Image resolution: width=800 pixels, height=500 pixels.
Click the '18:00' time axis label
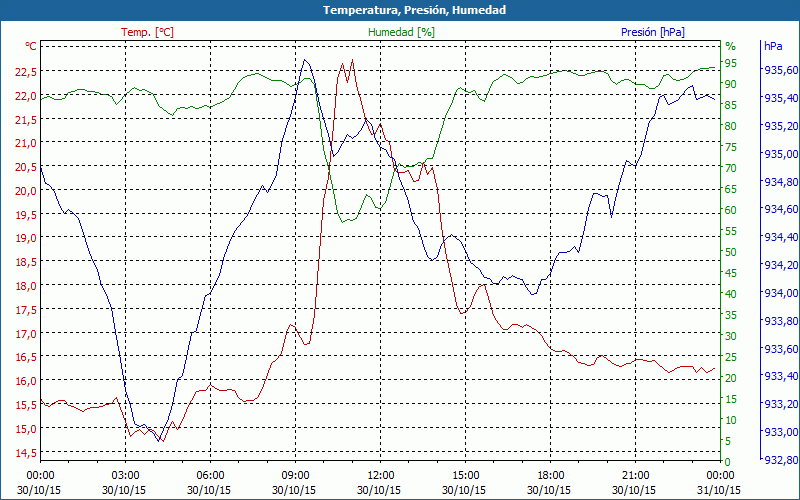[551, 476]
